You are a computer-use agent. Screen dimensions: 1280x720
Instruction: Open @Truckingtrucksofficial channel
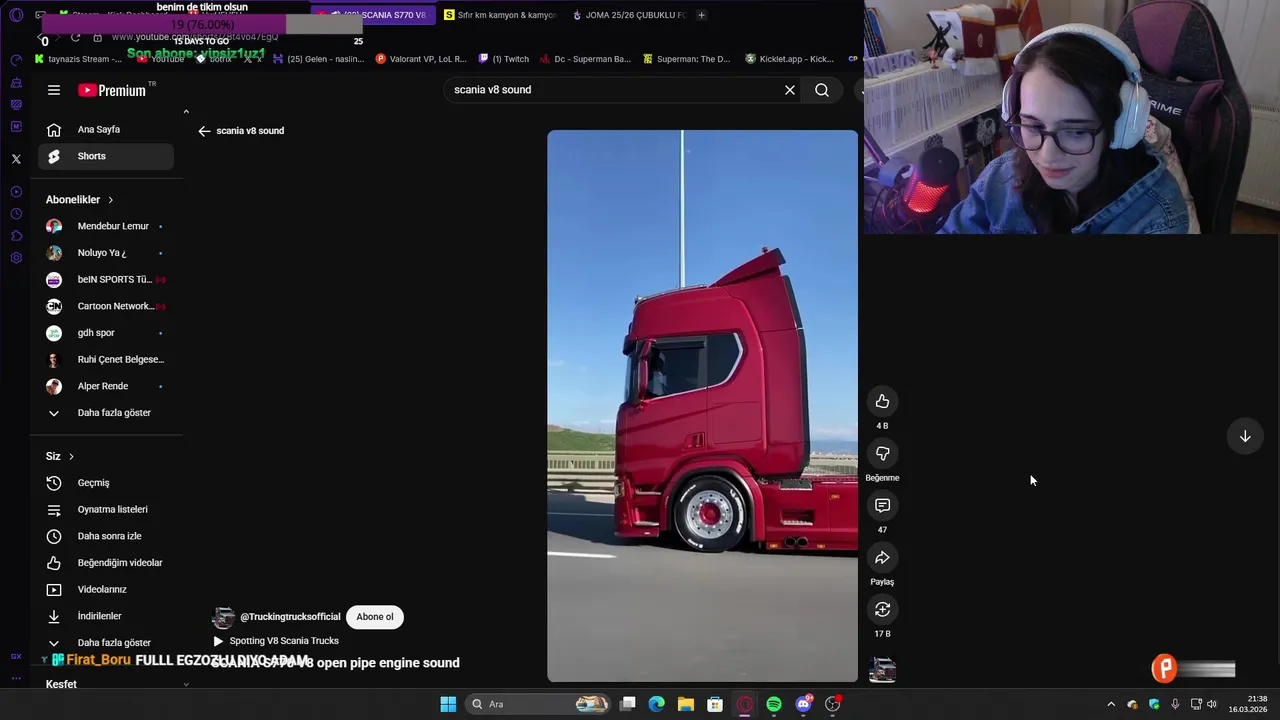[x=290, y=617]
